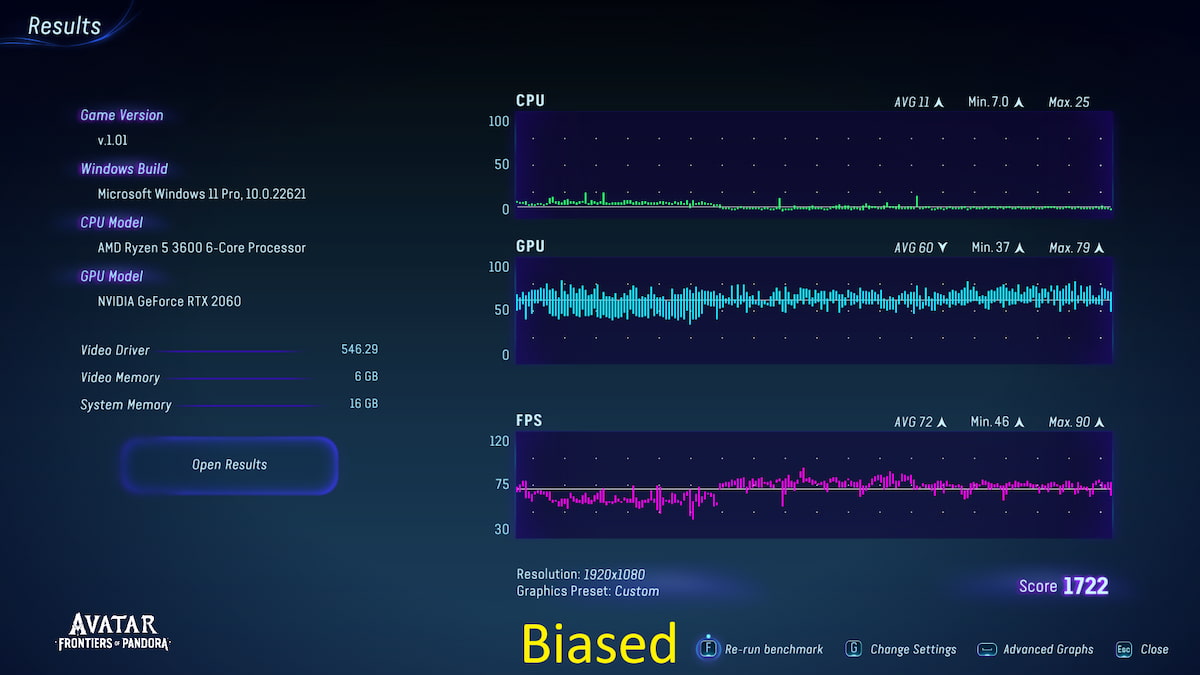Click the Results title heading
The image size is (1200, 675).
(x=64, y=26)
